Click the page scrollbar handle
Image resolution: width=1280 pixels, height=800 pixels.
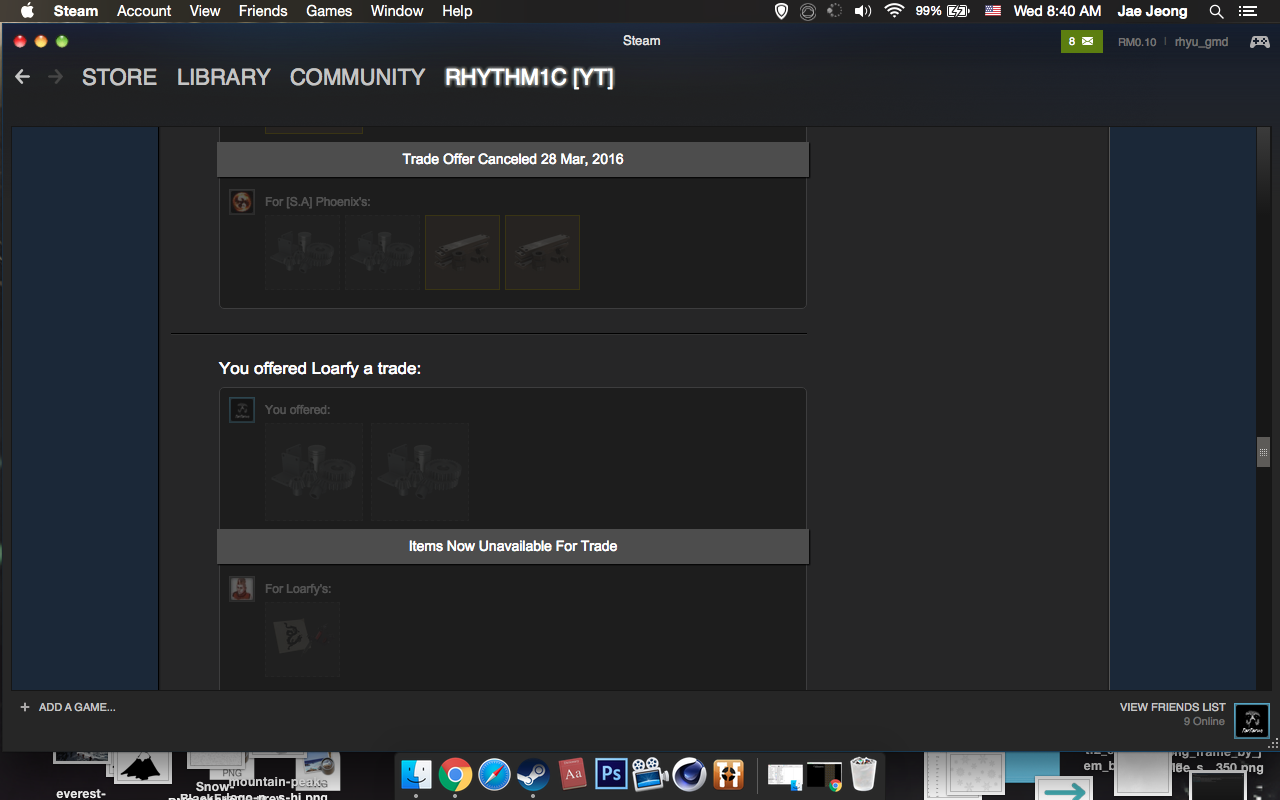[1263, 452]
